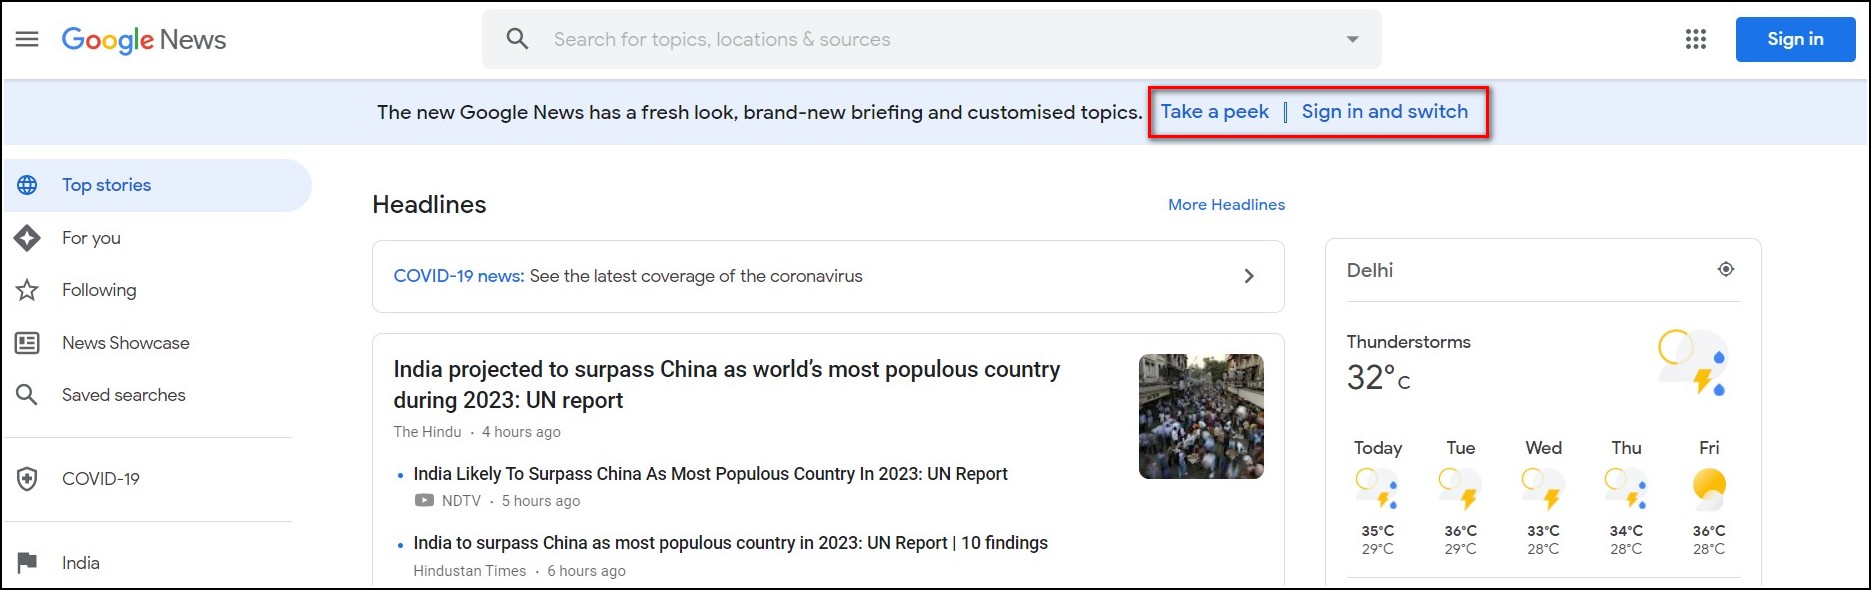This screenshot has width=1871, height=590.
Task: Open the NDTV India population article
Action: coord(710,474)
